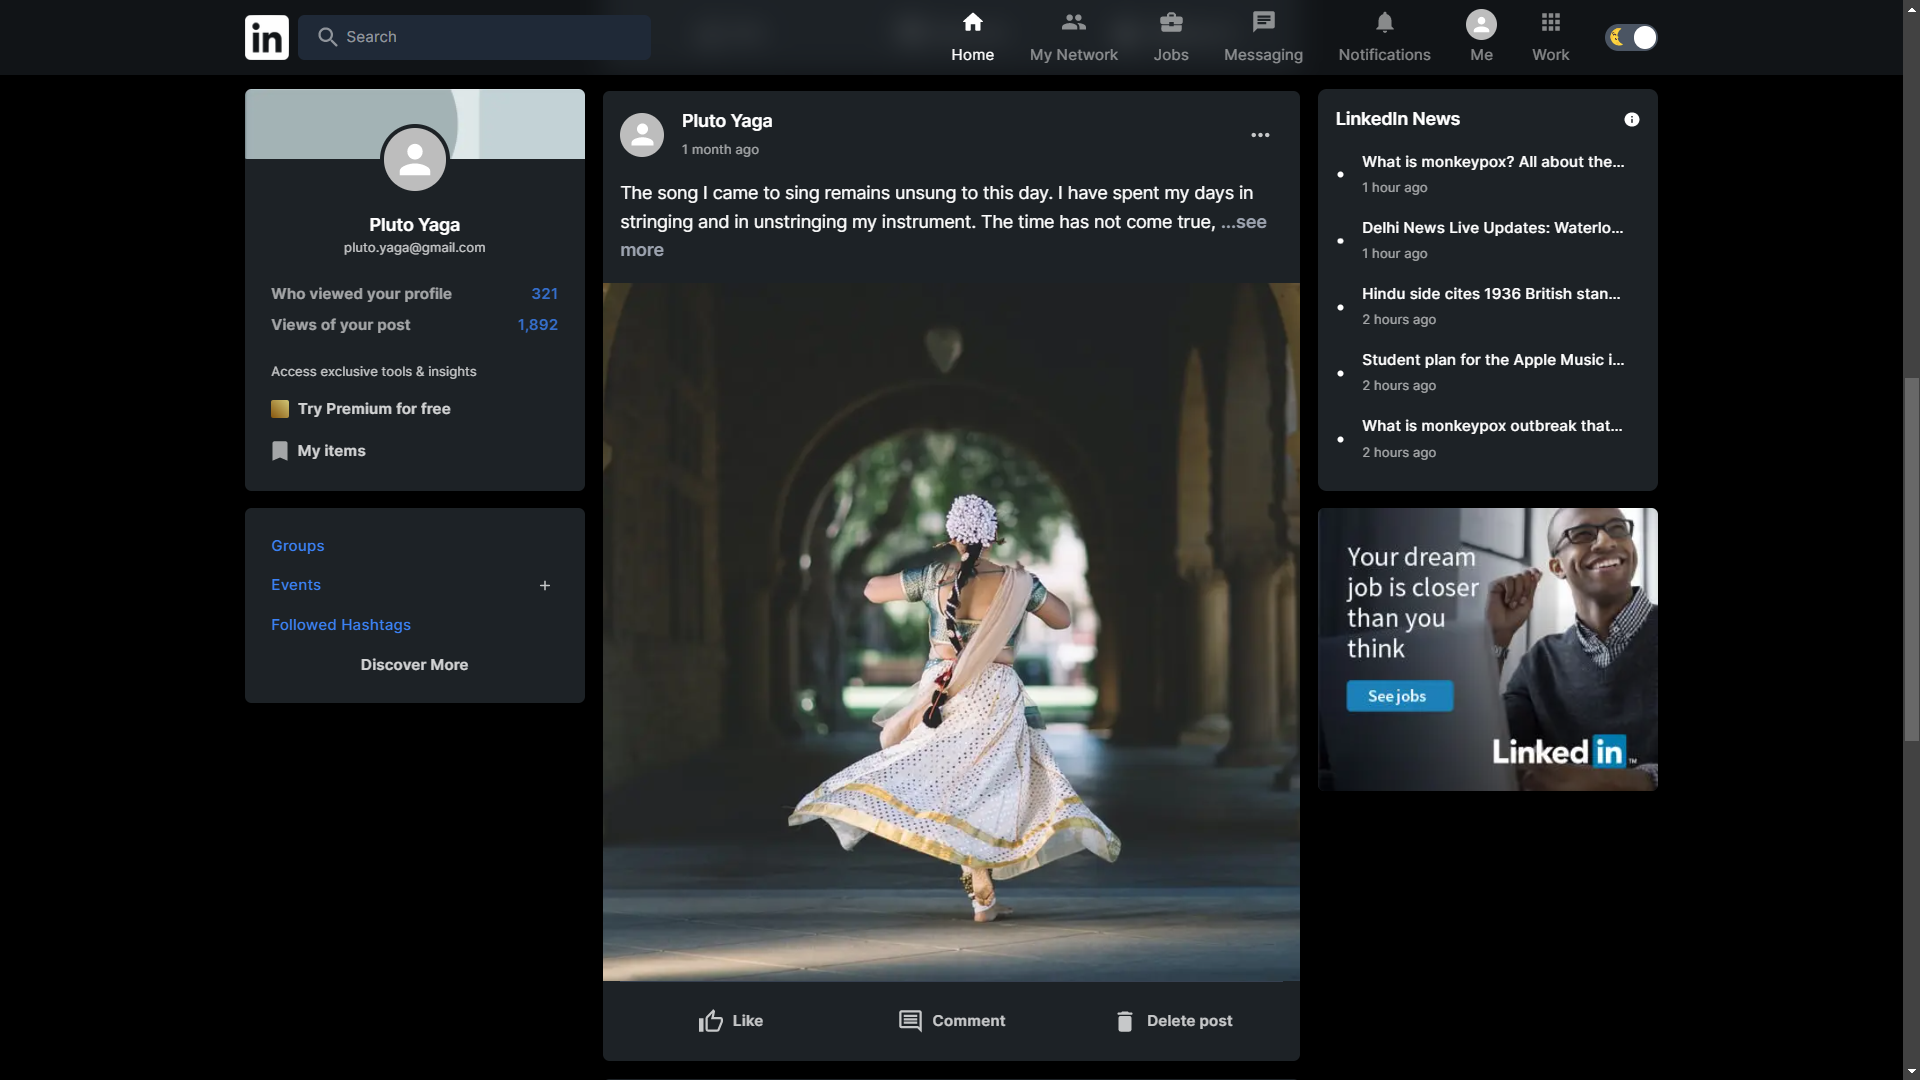Open the Messaging chat icon
This screenshot has height=1080, width=1920.
(x=1263, y=22)
